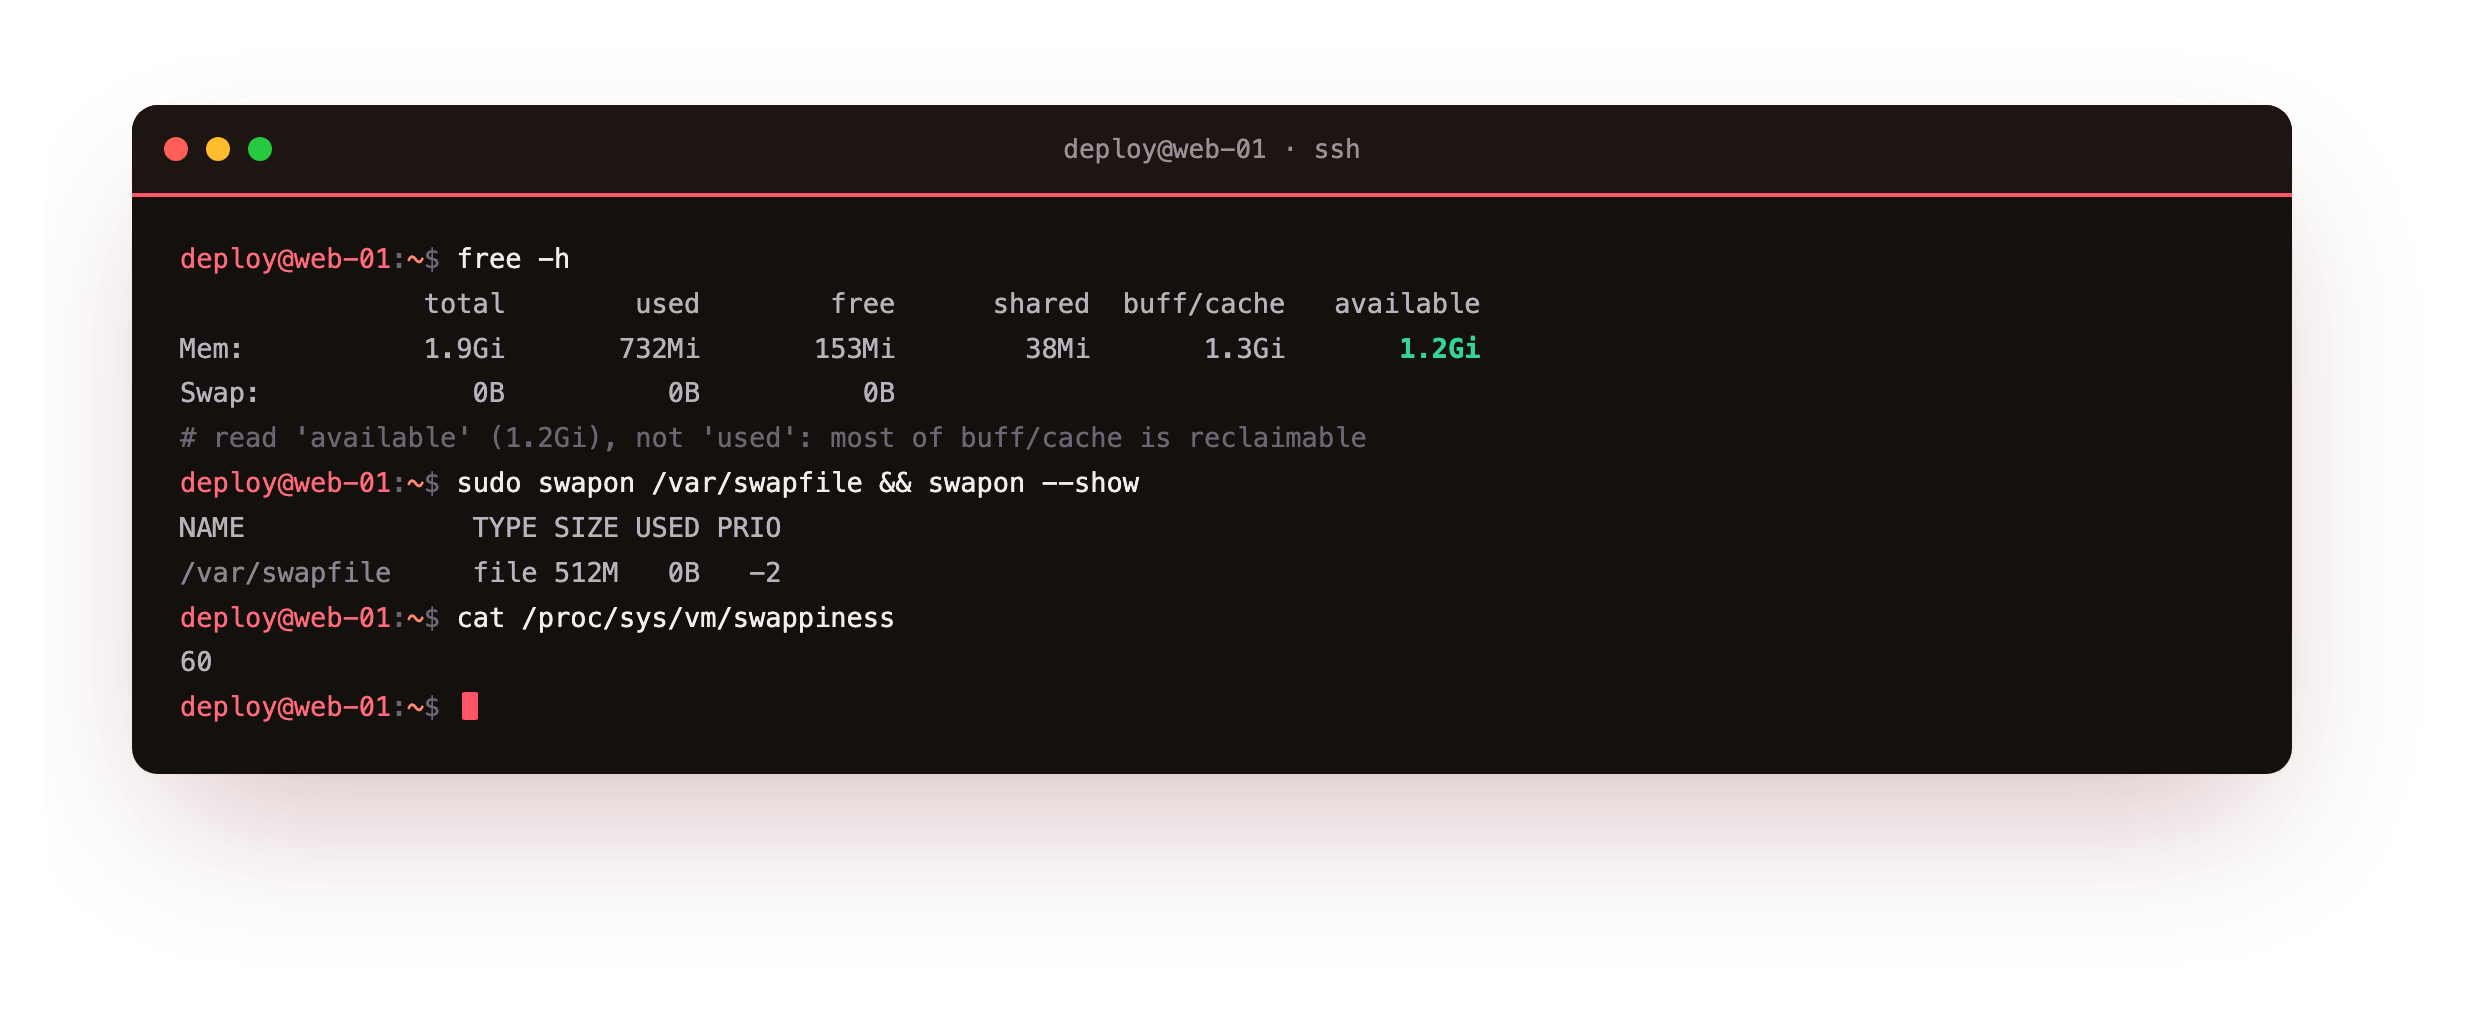Viewport: 2465px width, 1015px height.
Task: Click the 'cat /proc/sys/vm/swappiness' command
Action: 675,617
